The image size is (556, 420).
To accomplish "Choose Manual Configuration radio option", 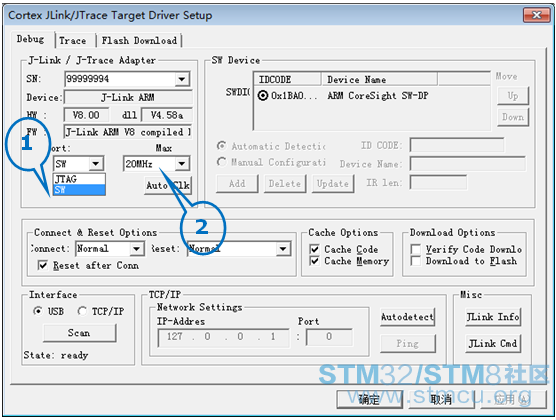I will (222, 162).
